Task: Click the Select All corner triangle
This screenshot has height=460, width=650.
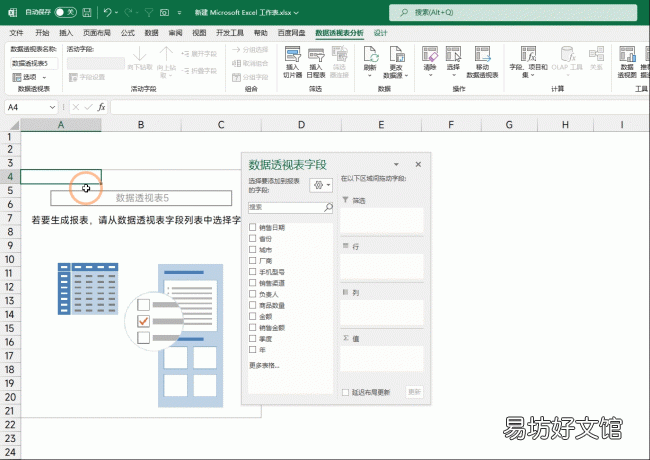Action: (14, 125)
